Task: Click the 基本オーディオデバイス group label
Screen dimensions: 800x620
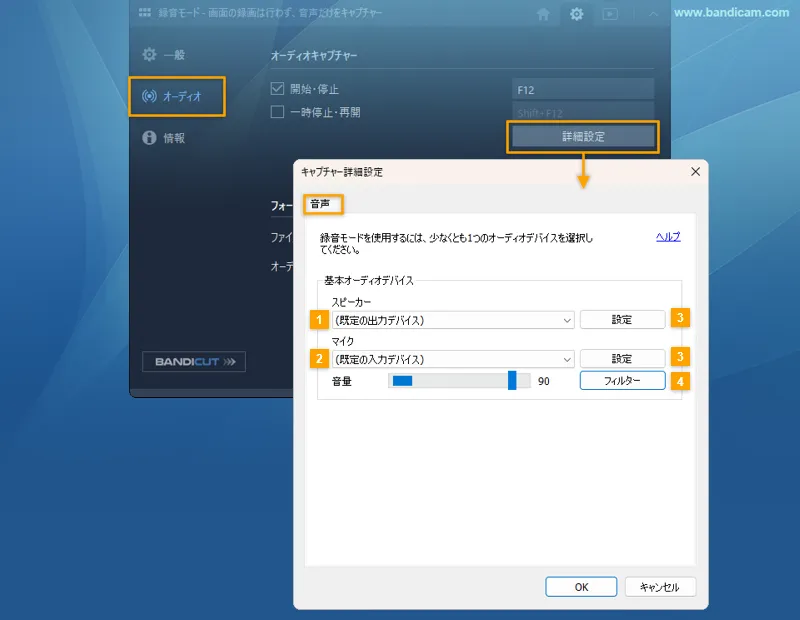Action: [x=369, y=280]
